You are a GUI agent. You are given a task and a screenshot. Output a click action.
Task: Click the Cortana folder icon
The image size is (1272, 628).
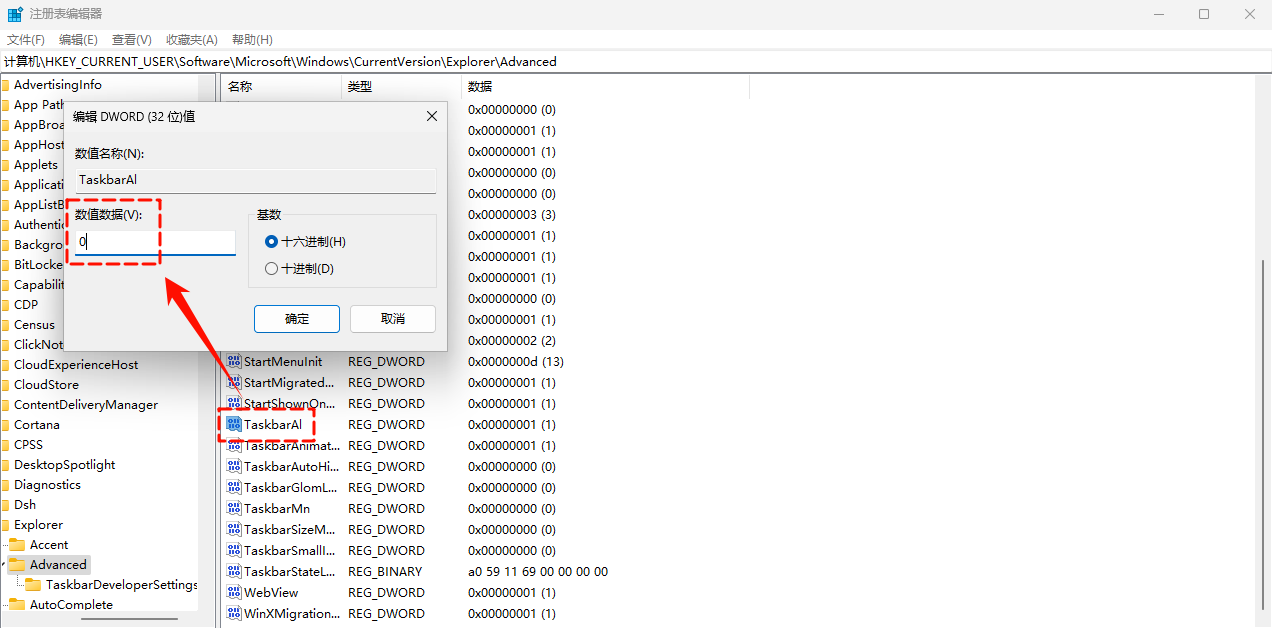click(5, 425)
